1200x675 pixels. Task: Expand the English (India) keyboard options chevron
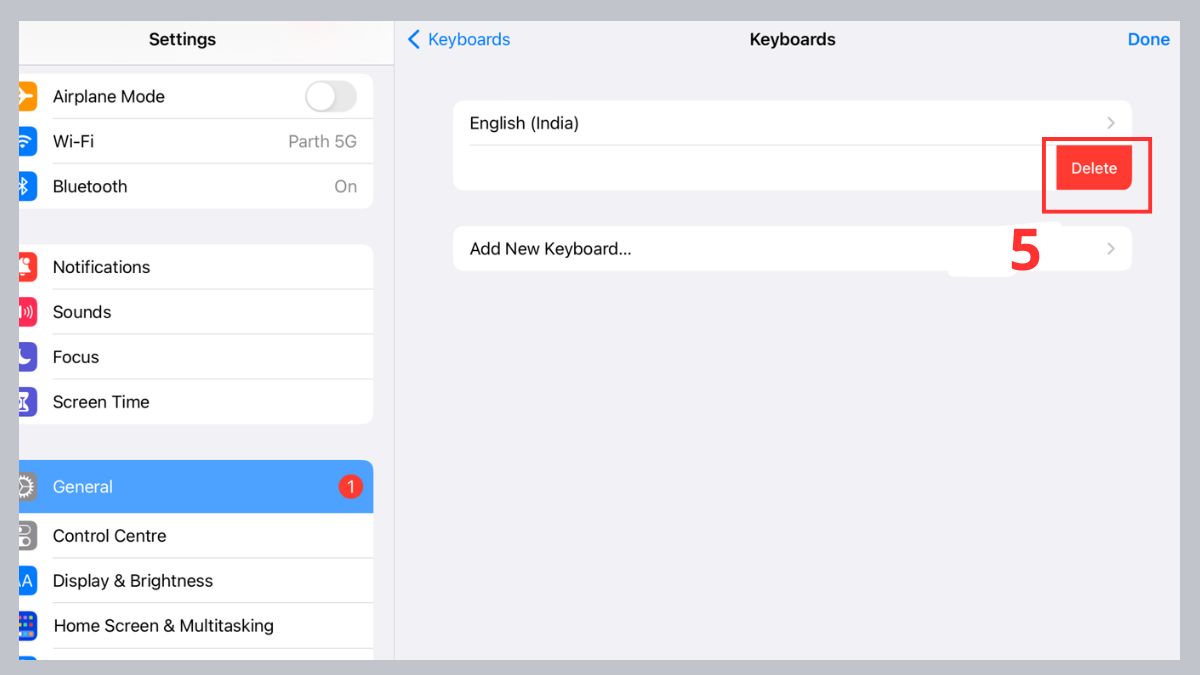[x=1110, y=123]
